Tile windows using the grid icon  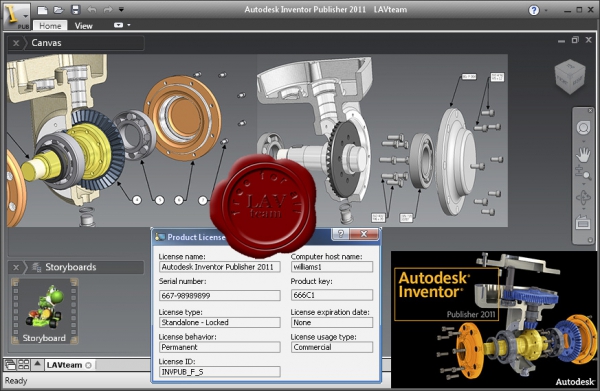24,365
